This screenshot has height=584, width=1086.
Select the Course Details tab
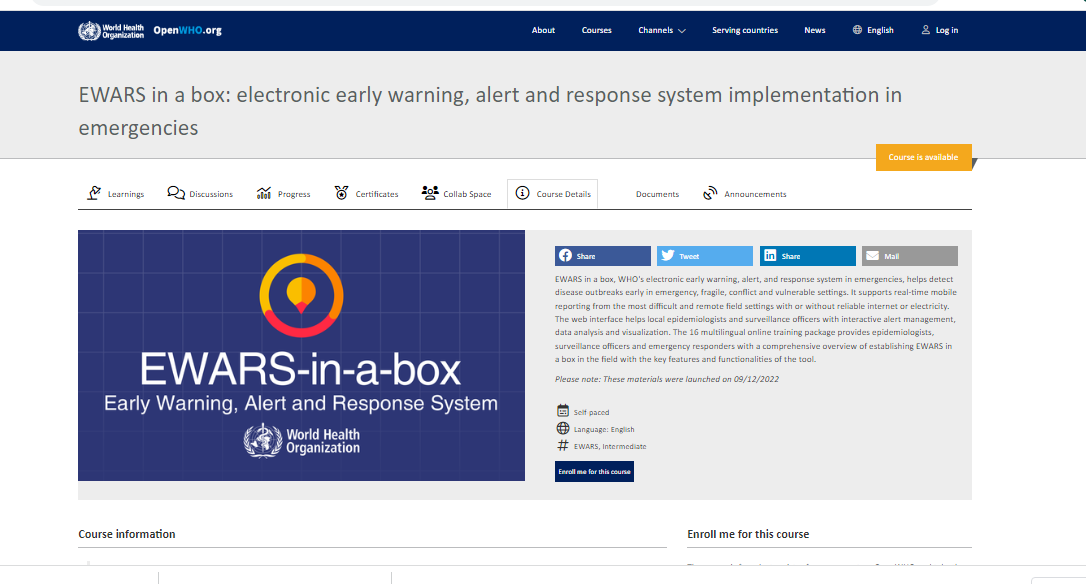pos(553,194)
